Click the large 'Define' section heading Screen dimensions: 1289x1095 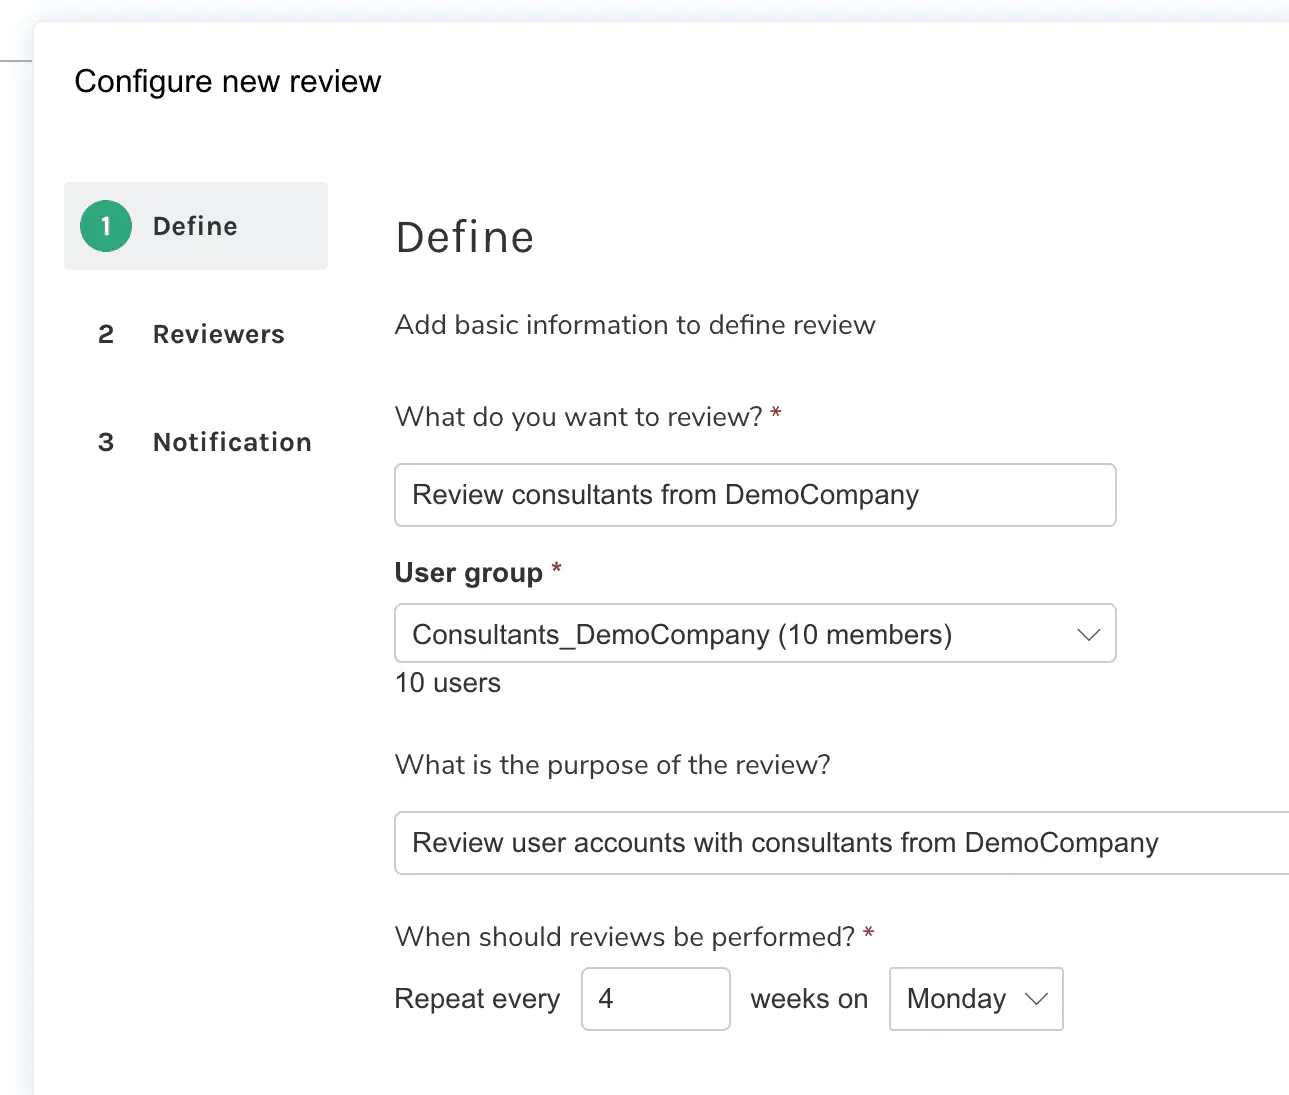[x=465, y=238]
